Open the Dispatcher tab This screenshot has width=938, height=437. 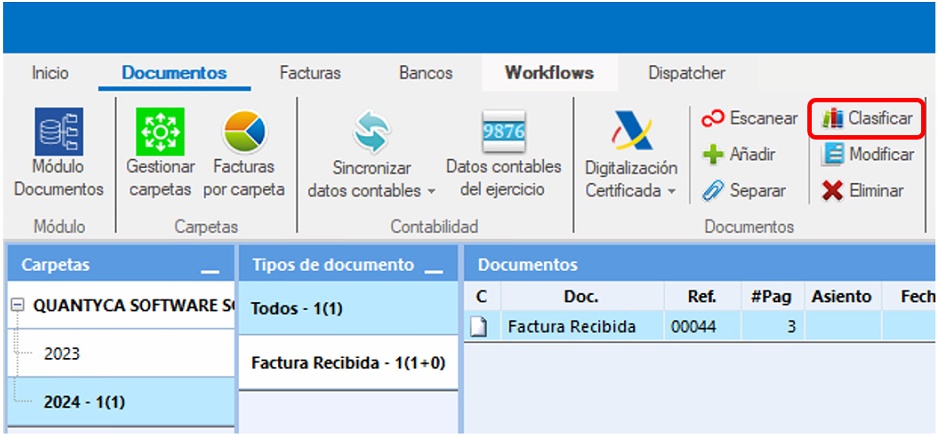click(687, 73)
